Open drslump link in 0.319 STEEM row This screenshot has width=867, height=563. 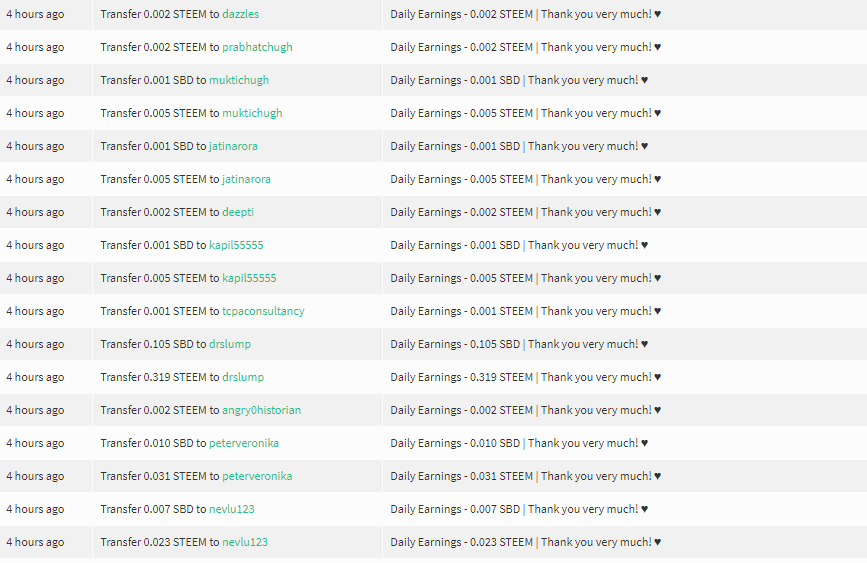point(243,377)
